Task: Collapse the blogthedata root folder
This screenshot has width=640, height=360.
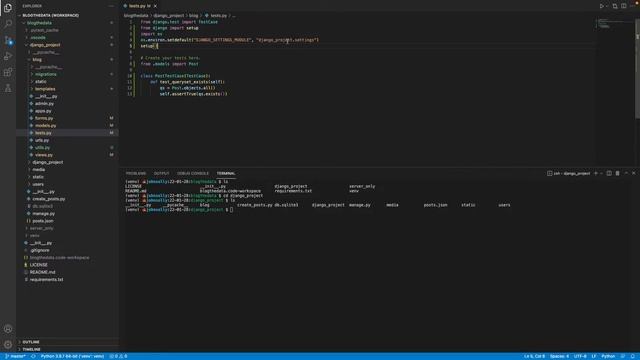Action: 39,23
